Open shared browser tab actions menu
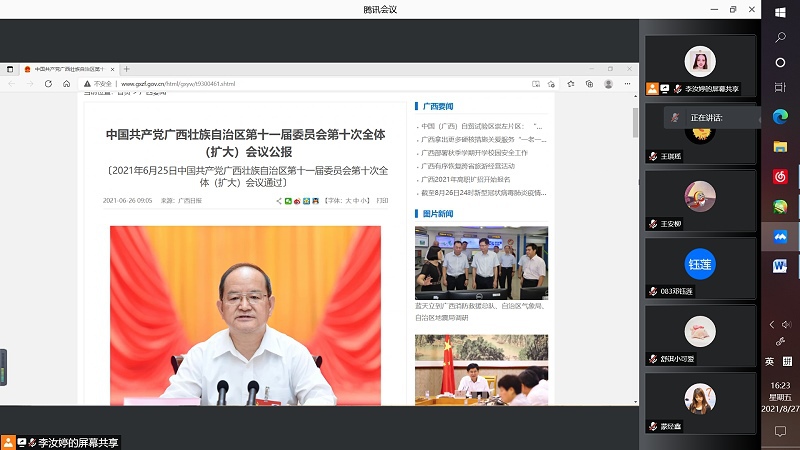800x450 pixels. [10, 69]
